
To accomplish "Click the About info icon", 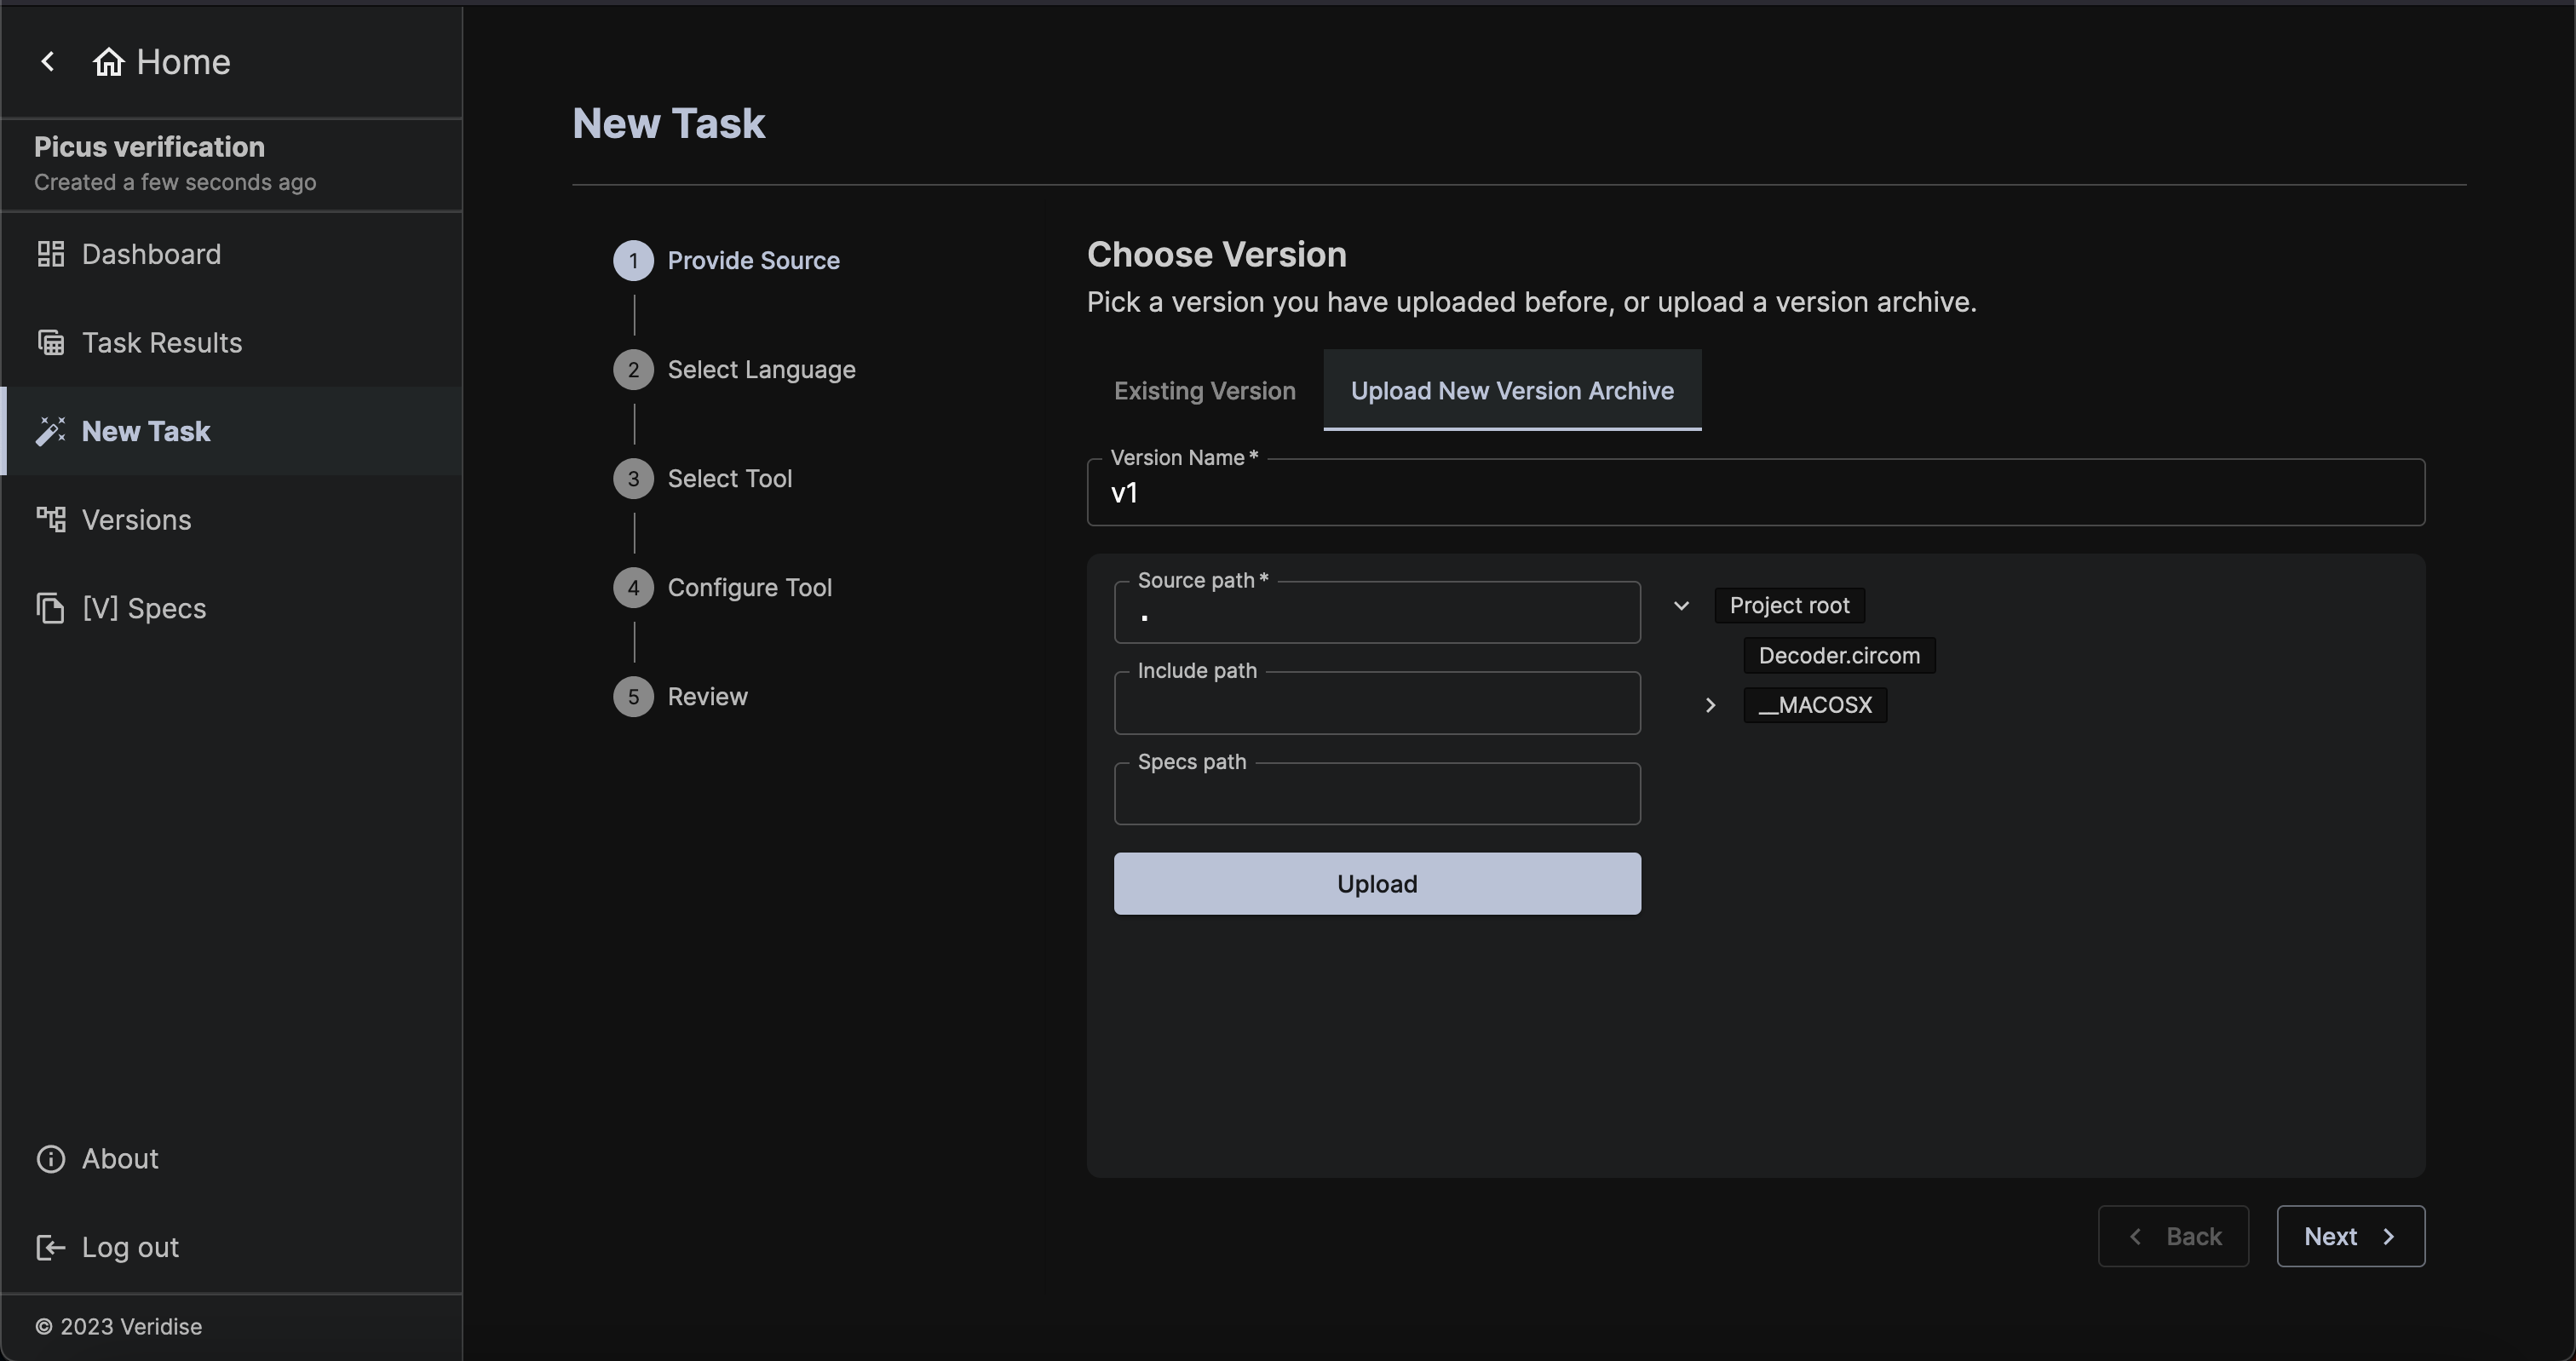I will (x=51, y=1159).
